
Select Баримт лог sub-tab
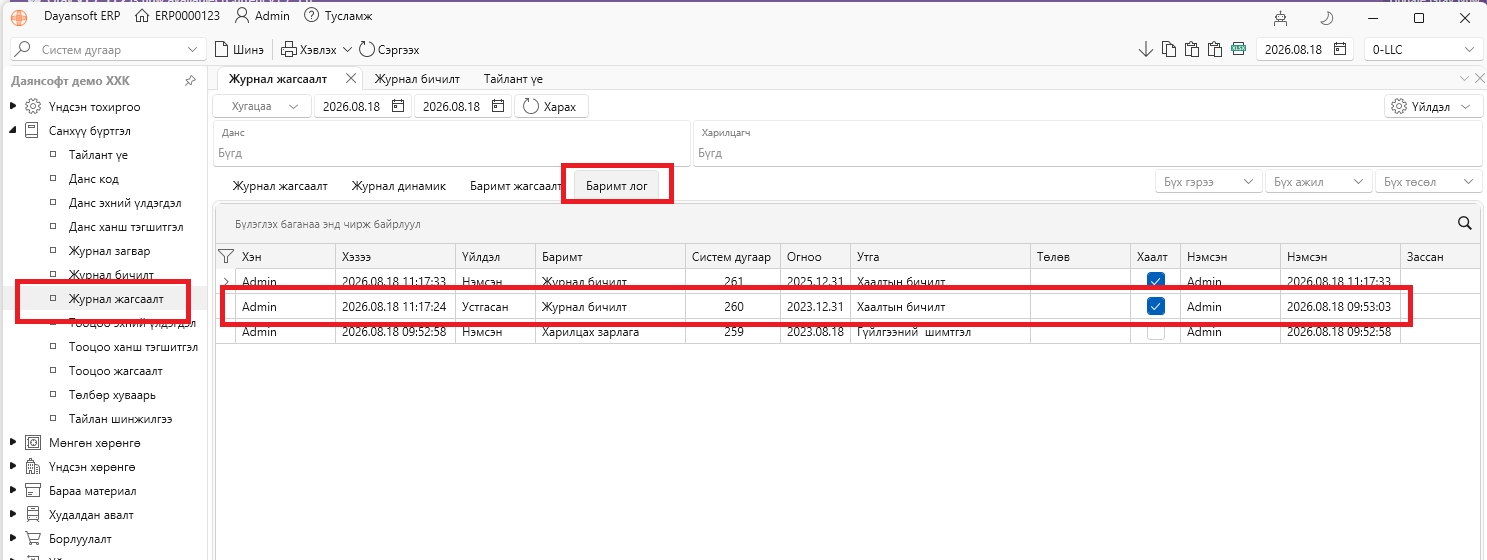click(616, 186)
